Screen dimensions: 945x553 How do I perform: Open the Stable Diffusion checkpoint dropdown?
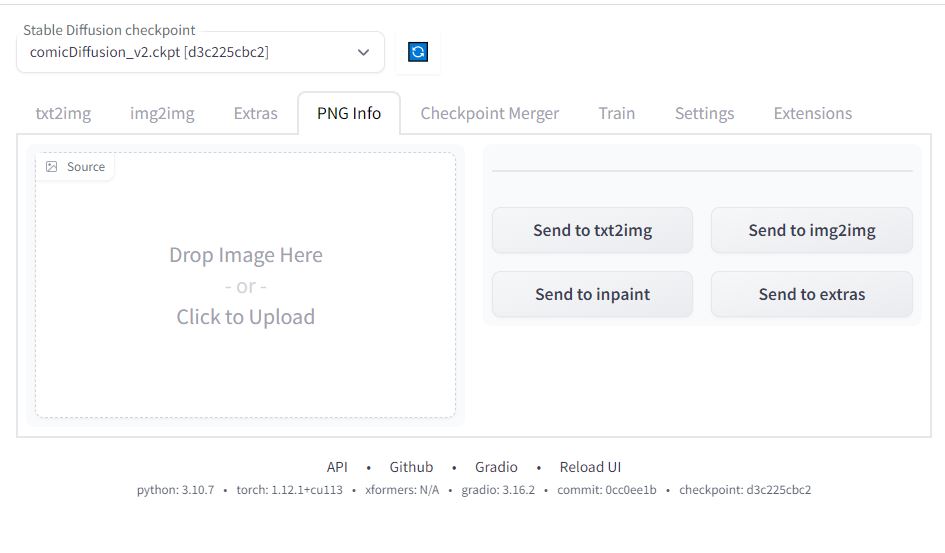[200, 52]
